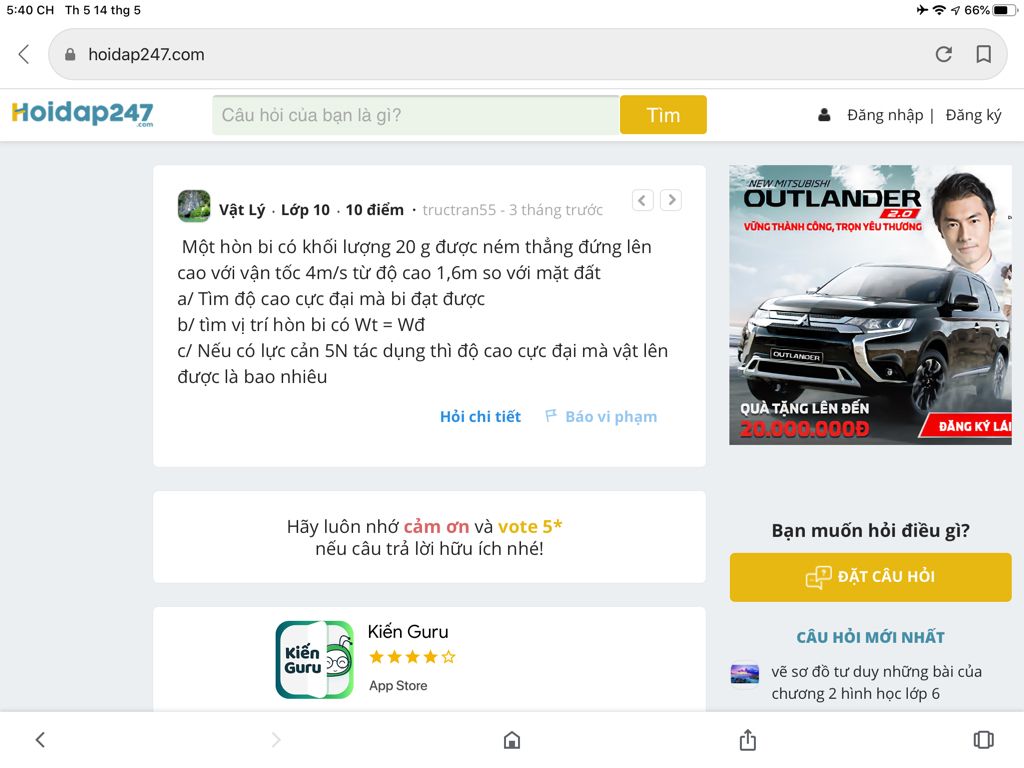The height and width of the screenshot is (768, 1024).
Task: Tap the battery indicator in status bar
Action: [1004, 10]
